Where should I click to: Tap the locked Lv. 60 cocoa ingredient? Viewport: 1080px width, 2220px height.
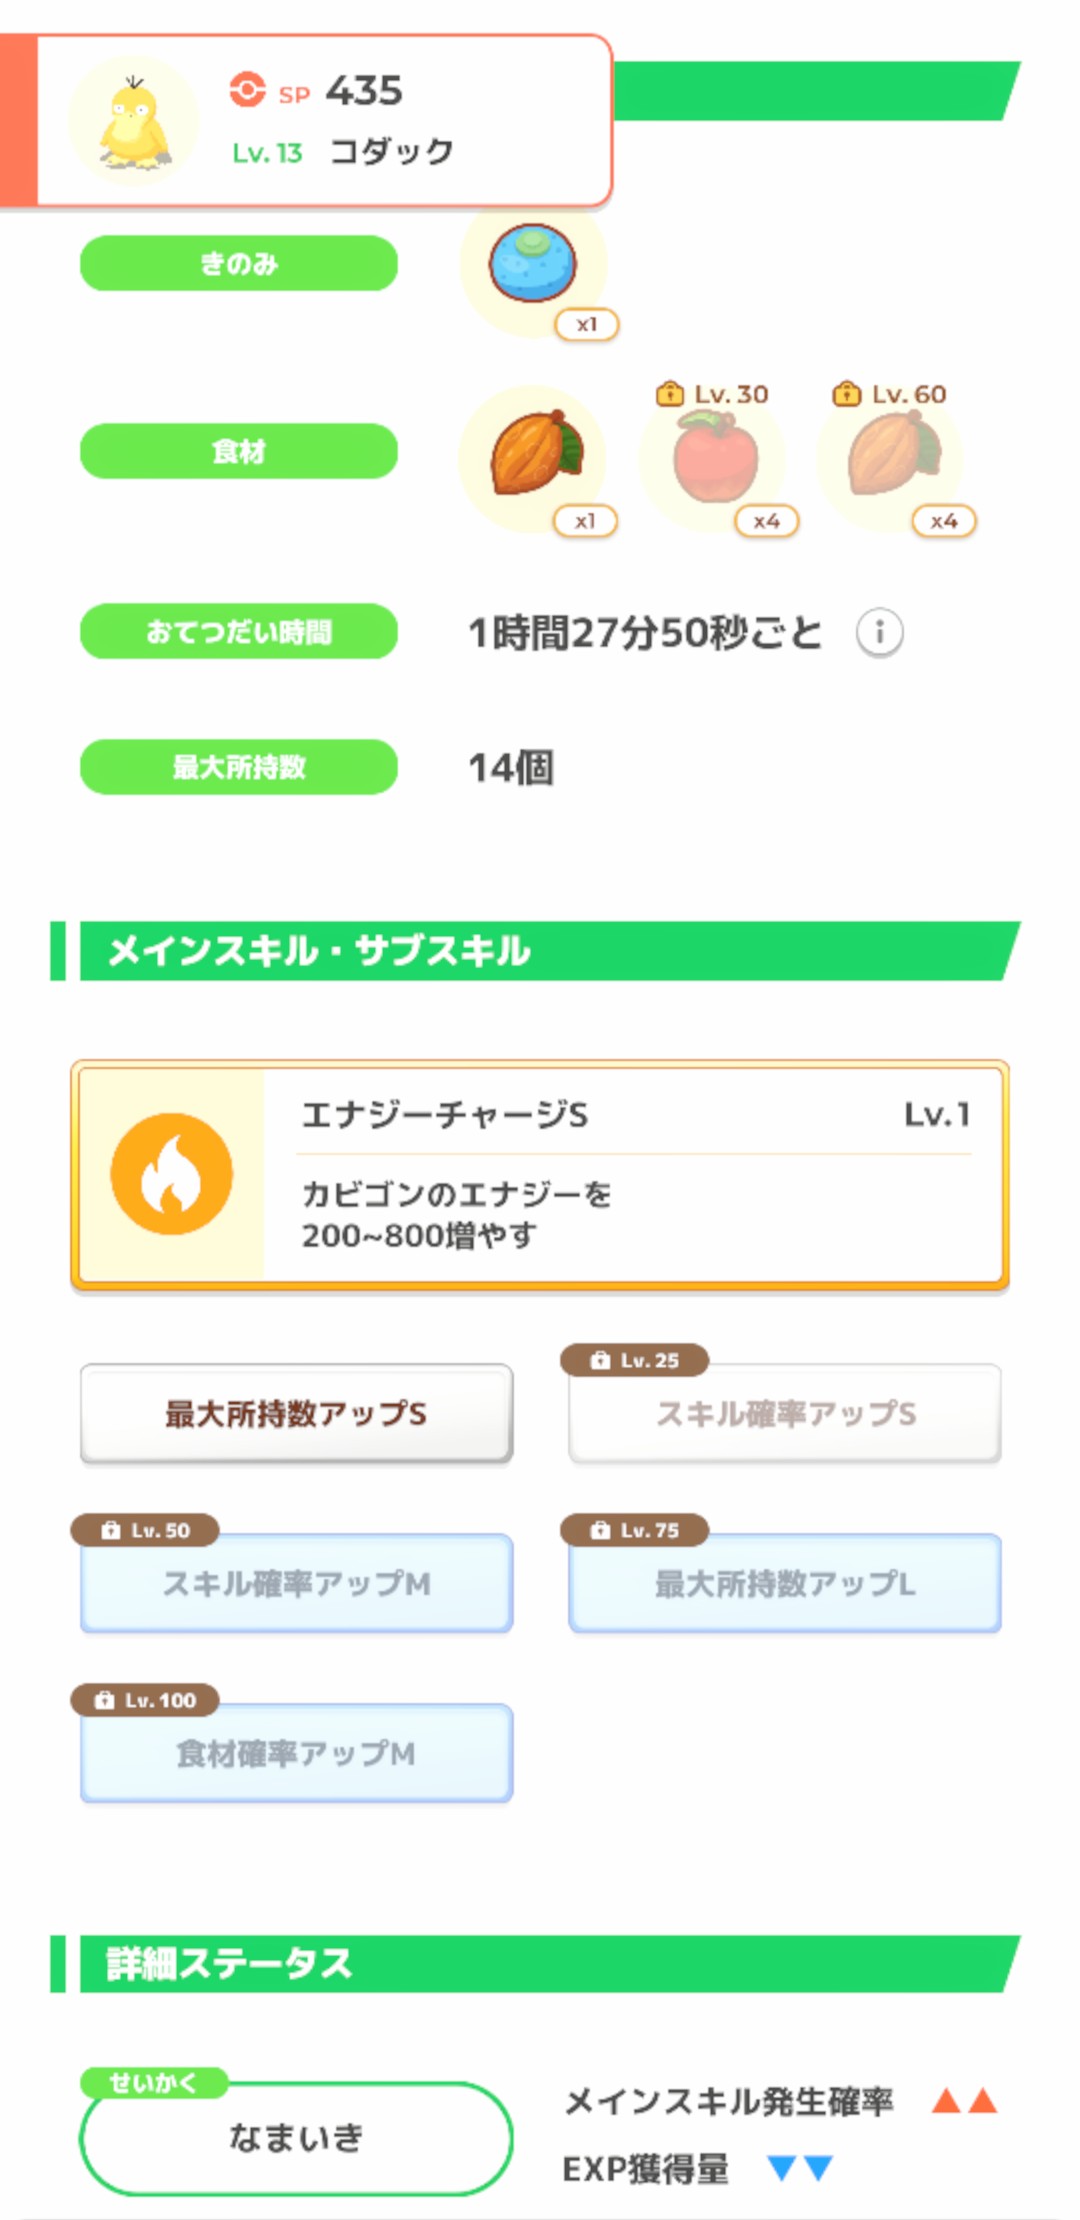pos(892,458)
